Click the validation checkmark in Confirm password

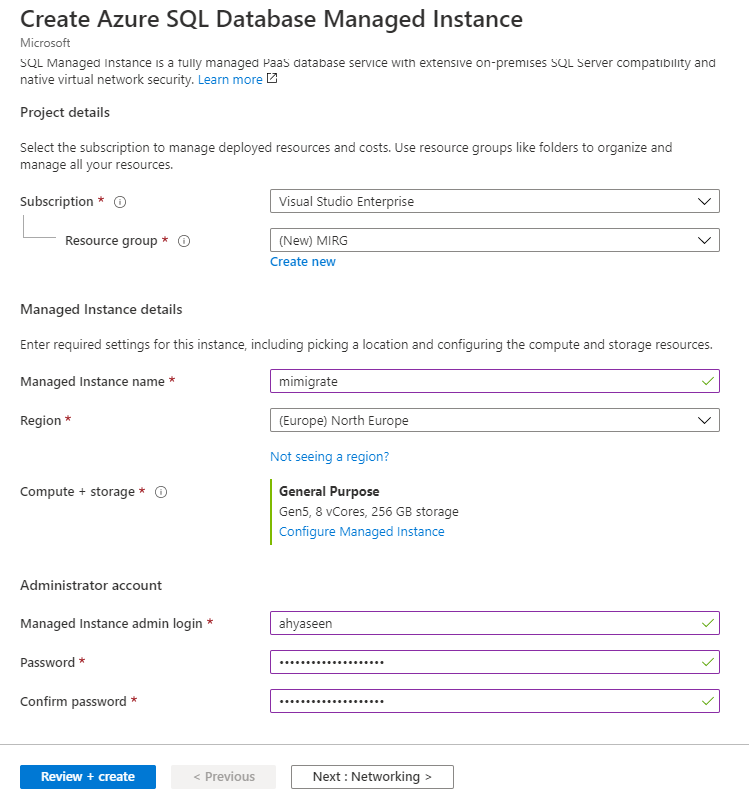(708, 701)
